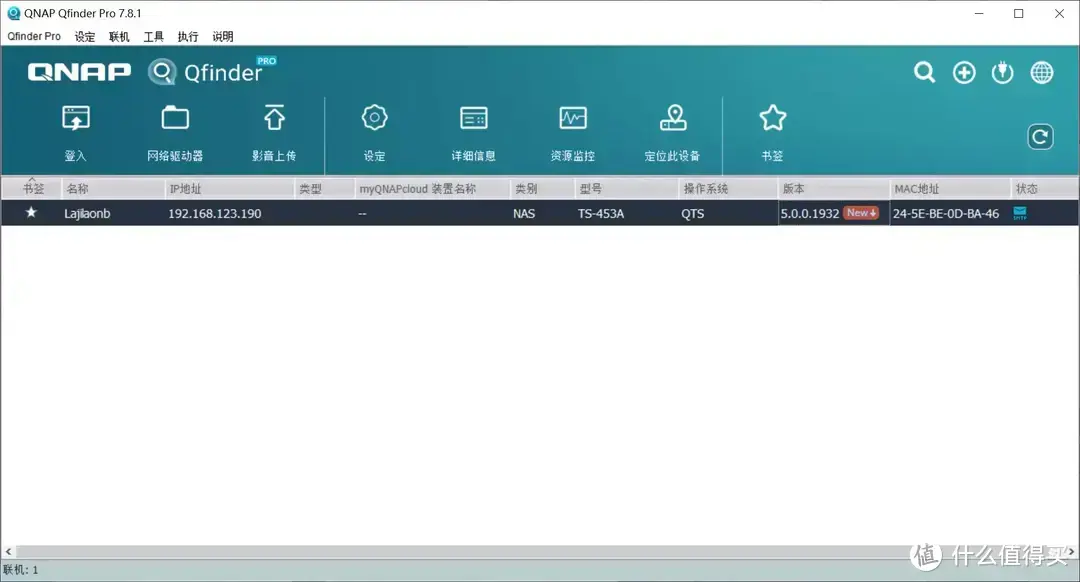Select the 登入 (Login) icon
This screenshot has height=582, width=1080.
coord(75,130)
